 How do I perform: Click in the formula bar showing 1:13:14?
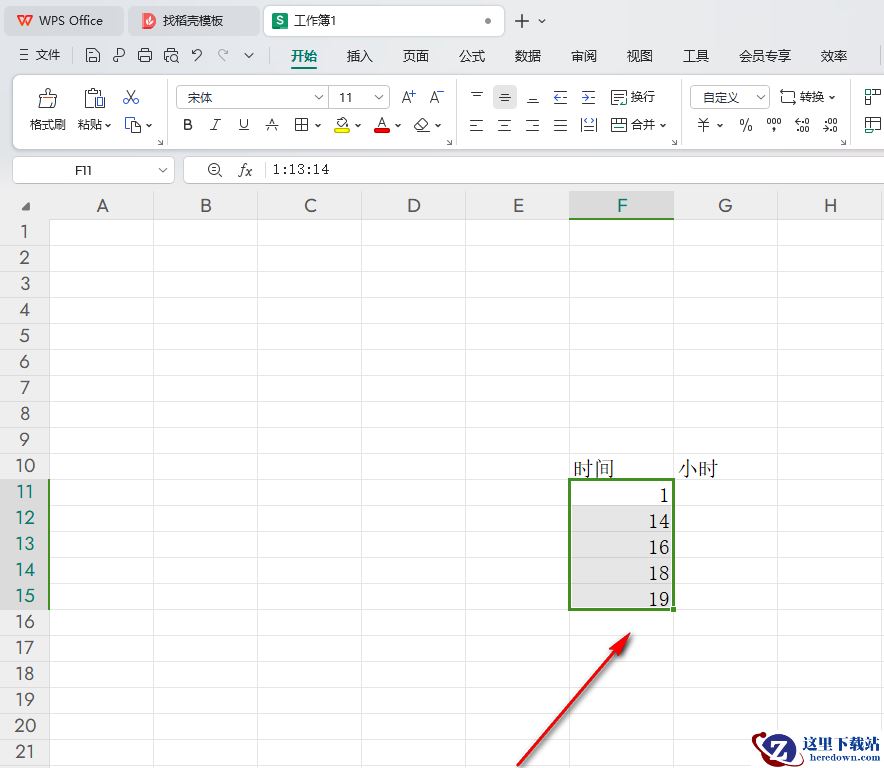pyautogui.click(x=575, y=170)
